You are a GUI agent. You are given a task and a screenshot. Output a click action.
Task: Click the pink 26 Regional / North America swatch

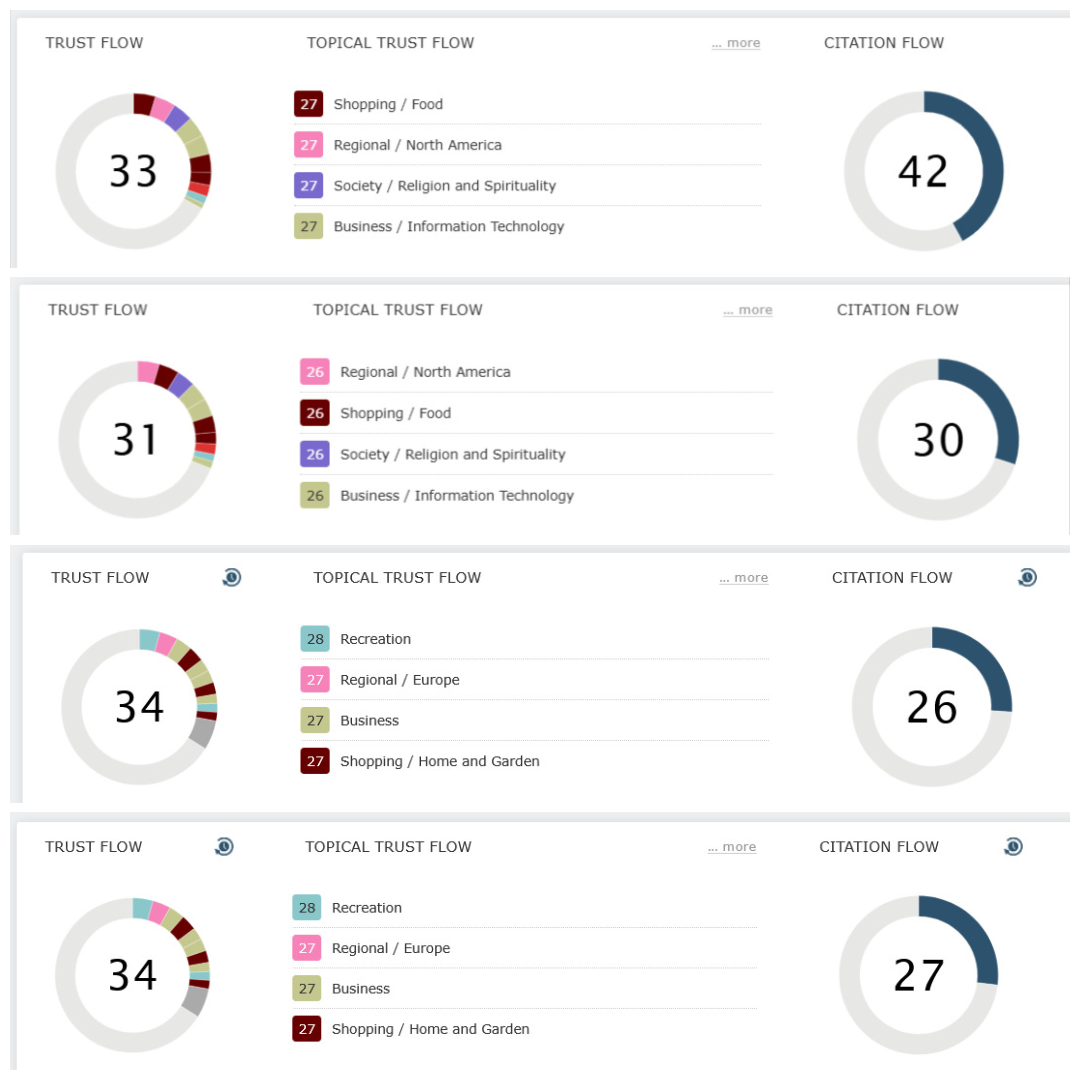[315, 372]
